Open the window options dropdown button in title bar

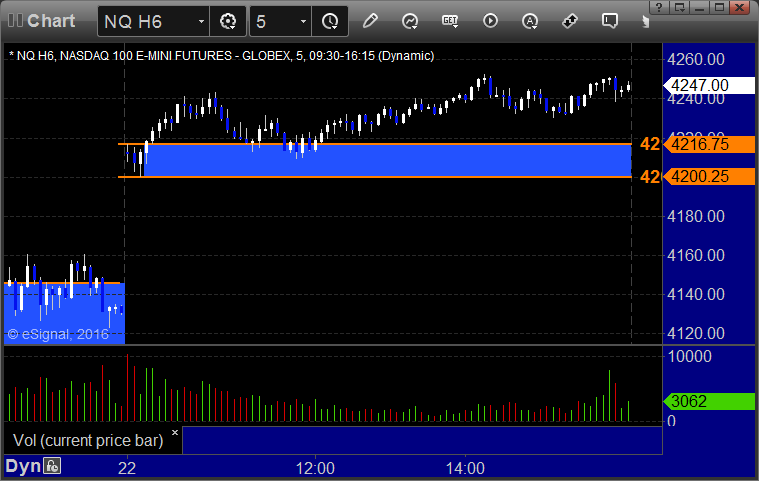pyautogui.click(x=680, y=7)
